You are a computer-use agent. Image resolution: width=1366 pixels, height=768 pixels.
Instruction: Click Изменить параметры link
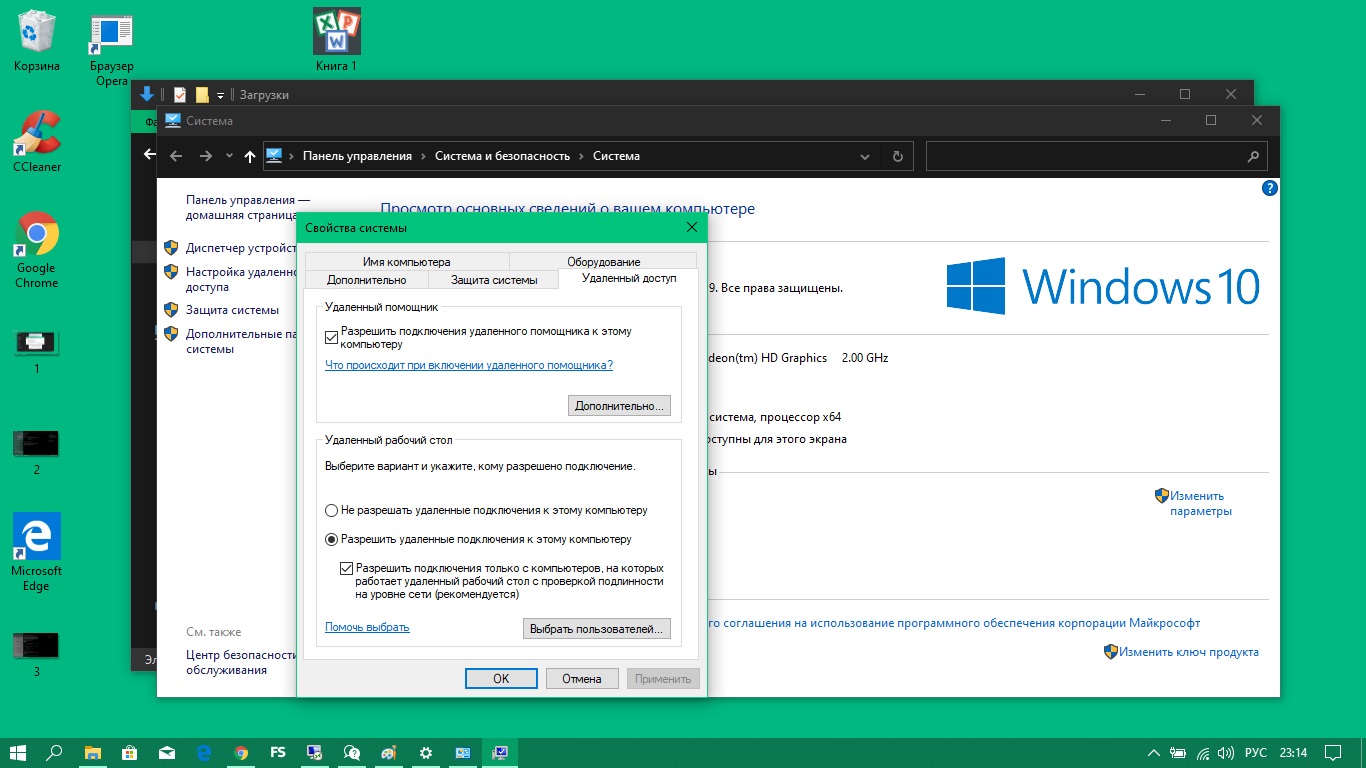pyautogui.click(x=1200, y=503)
